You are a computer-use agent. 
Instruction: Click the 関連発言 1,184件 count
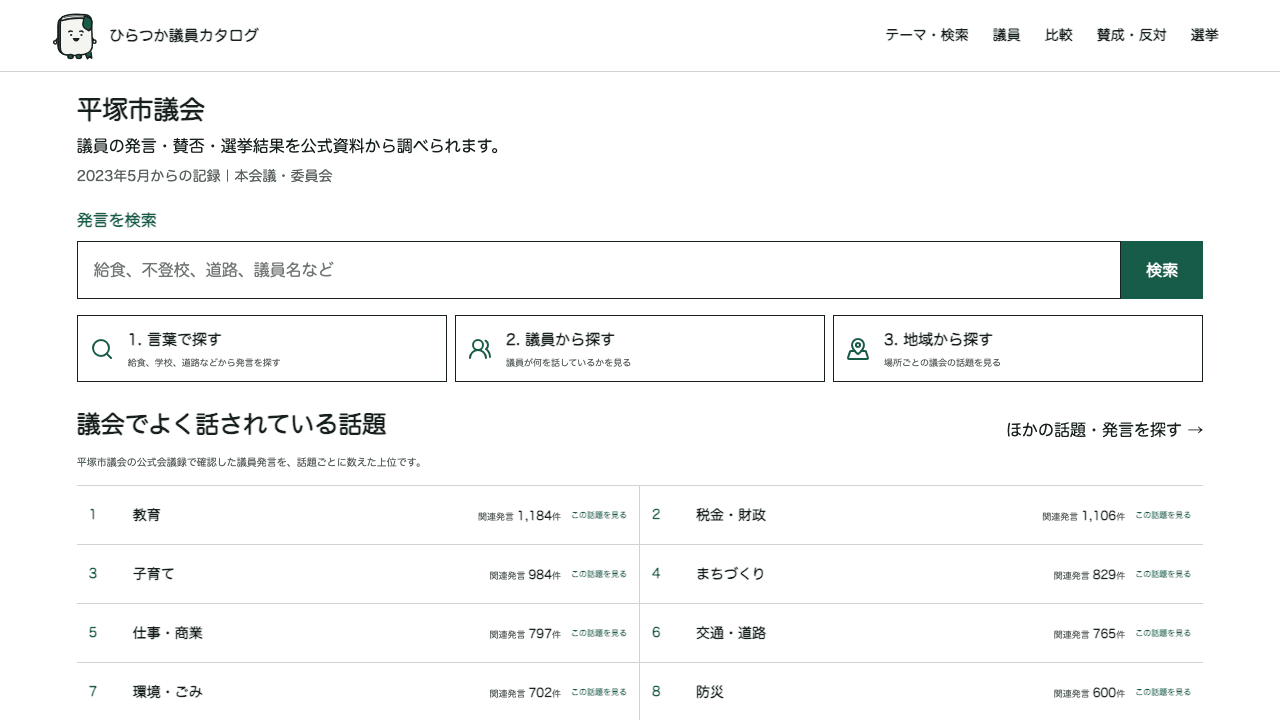point(519,516)
